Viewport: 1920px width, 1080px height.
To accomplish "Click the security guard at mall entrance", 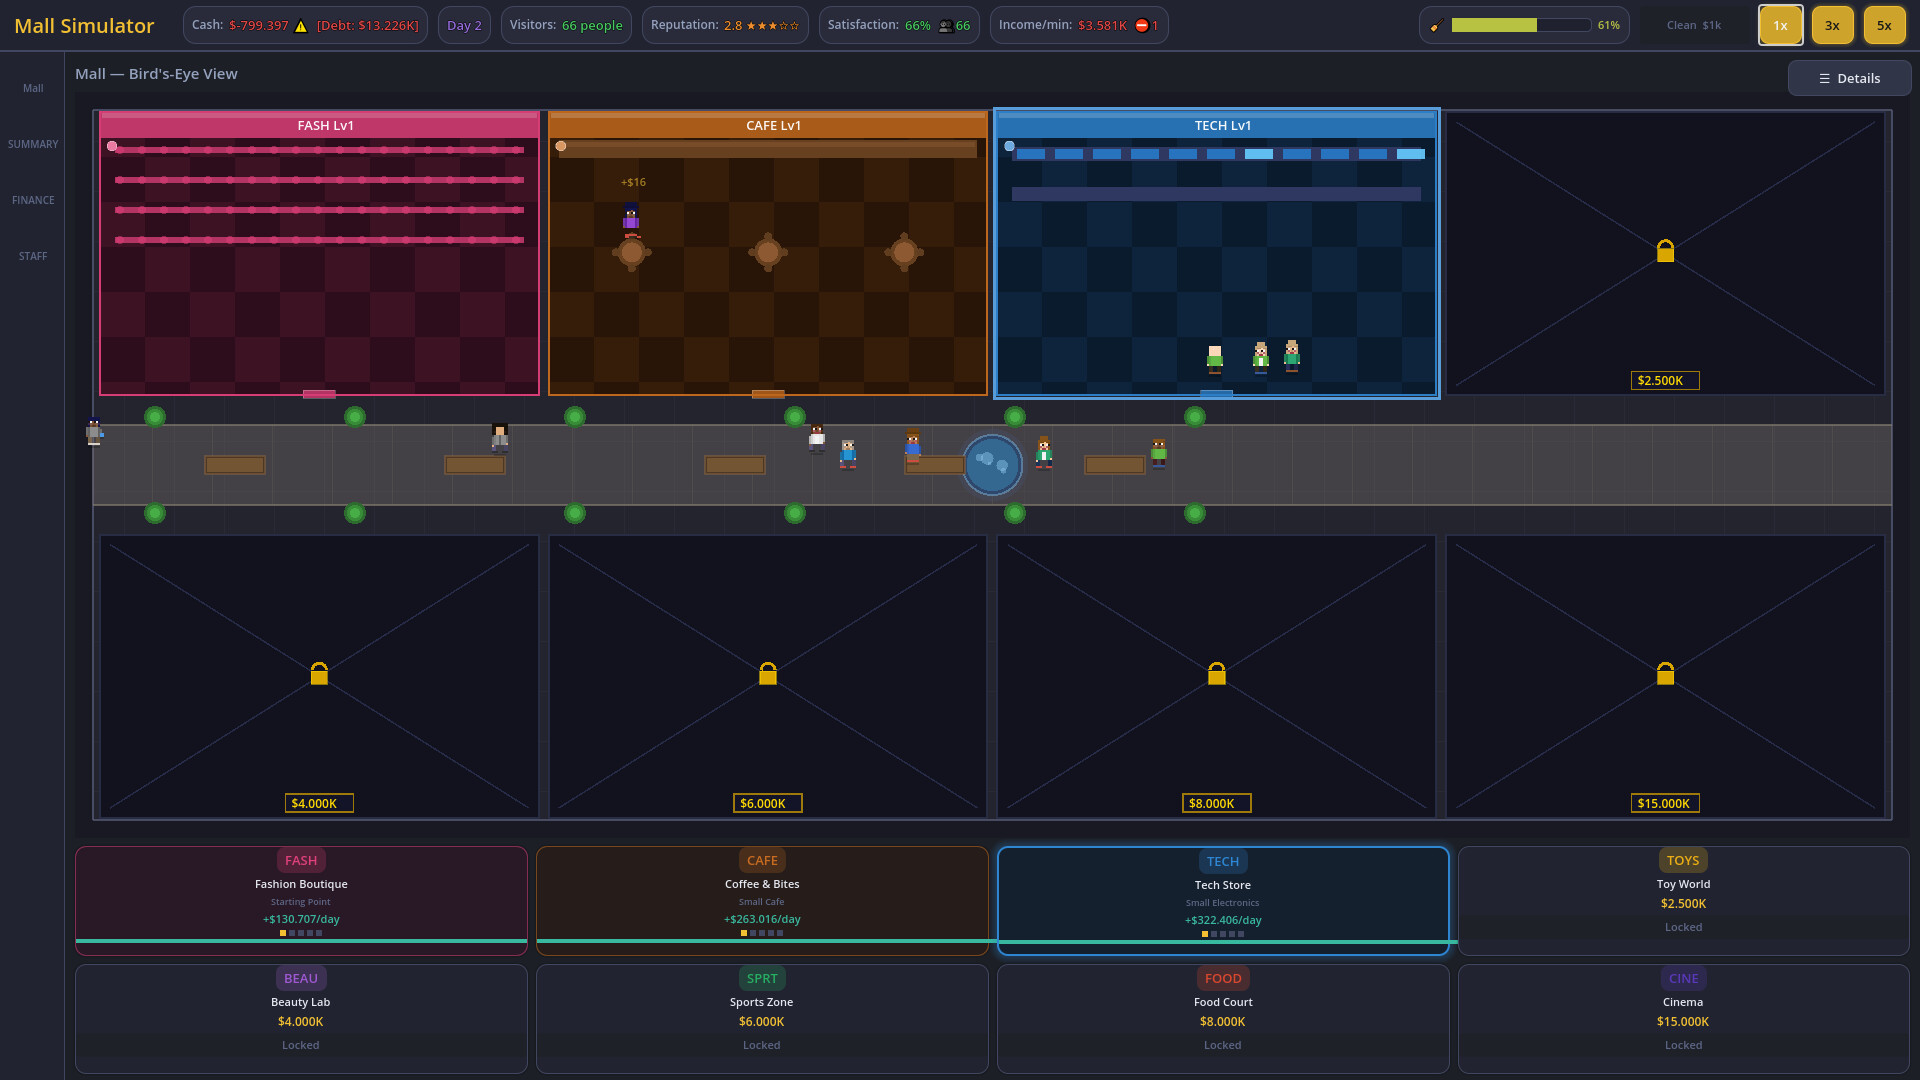I will click(94, 431).
